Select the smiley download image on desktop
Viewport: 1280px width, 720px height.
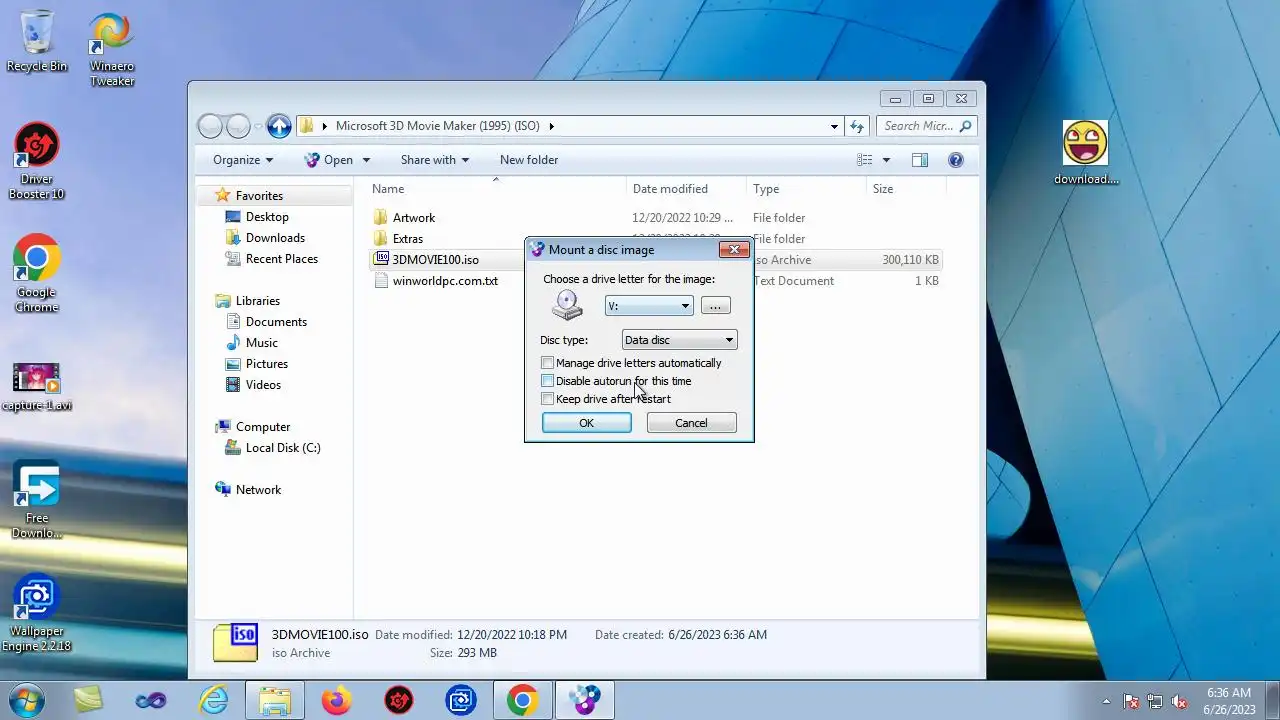coord(1086,152)
